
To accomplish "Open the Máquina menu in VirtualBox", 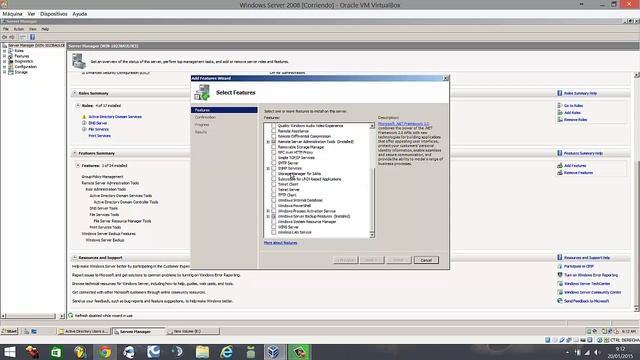I will 13,14.
